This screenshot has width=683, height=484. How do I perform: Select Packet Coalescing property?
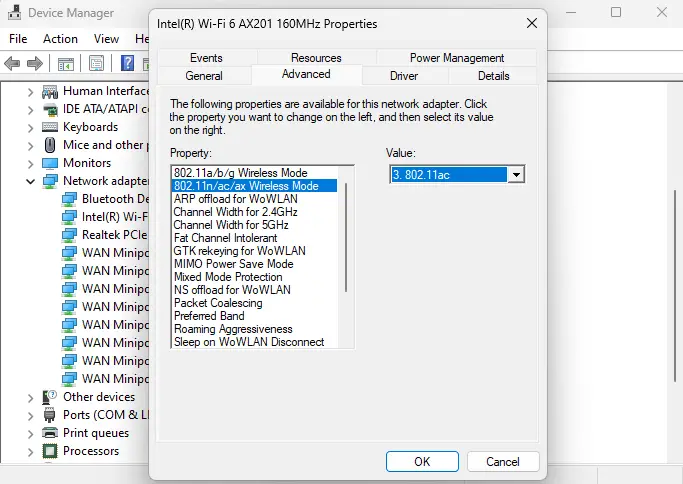pyautogui.click(x=254, y=303)
